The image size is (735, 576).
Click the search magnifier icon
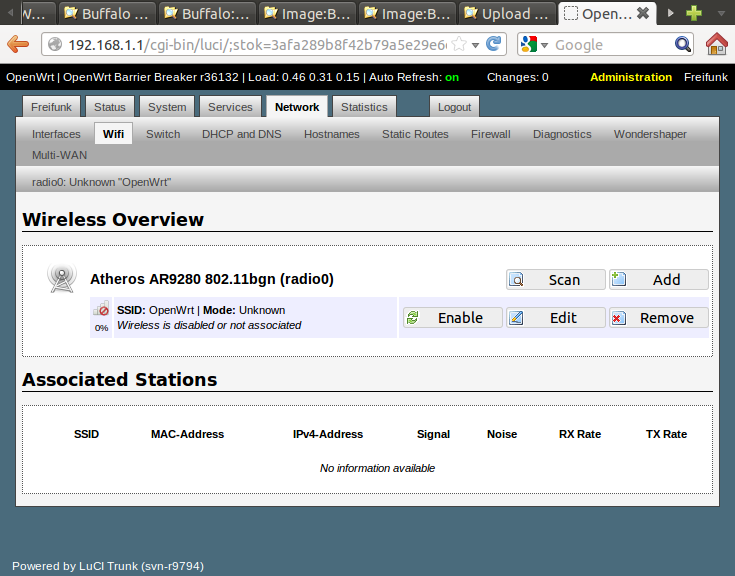[x=683, y=44]
